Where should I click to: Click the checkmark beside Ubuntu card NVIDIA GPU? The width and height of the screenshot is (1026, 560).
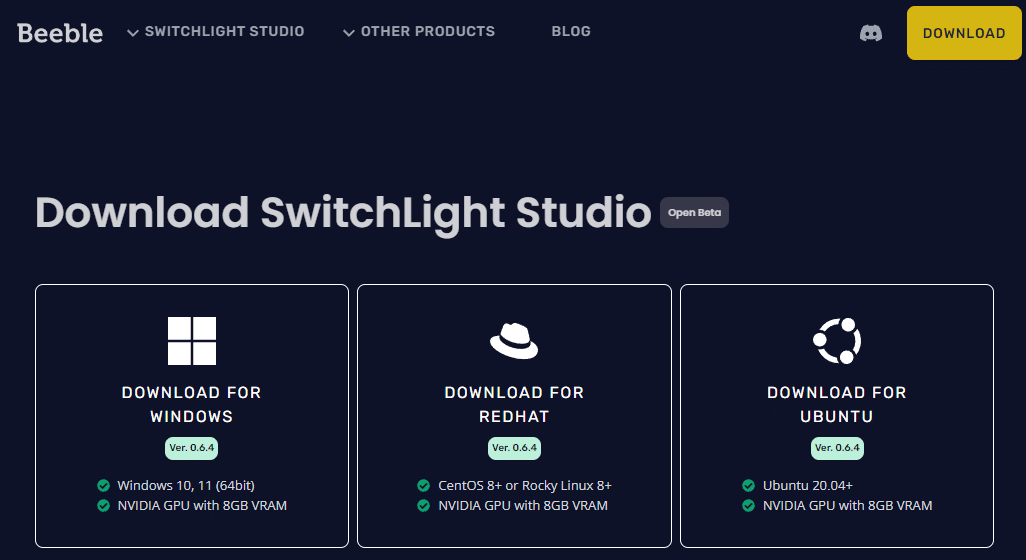click(x=749, y=506)
